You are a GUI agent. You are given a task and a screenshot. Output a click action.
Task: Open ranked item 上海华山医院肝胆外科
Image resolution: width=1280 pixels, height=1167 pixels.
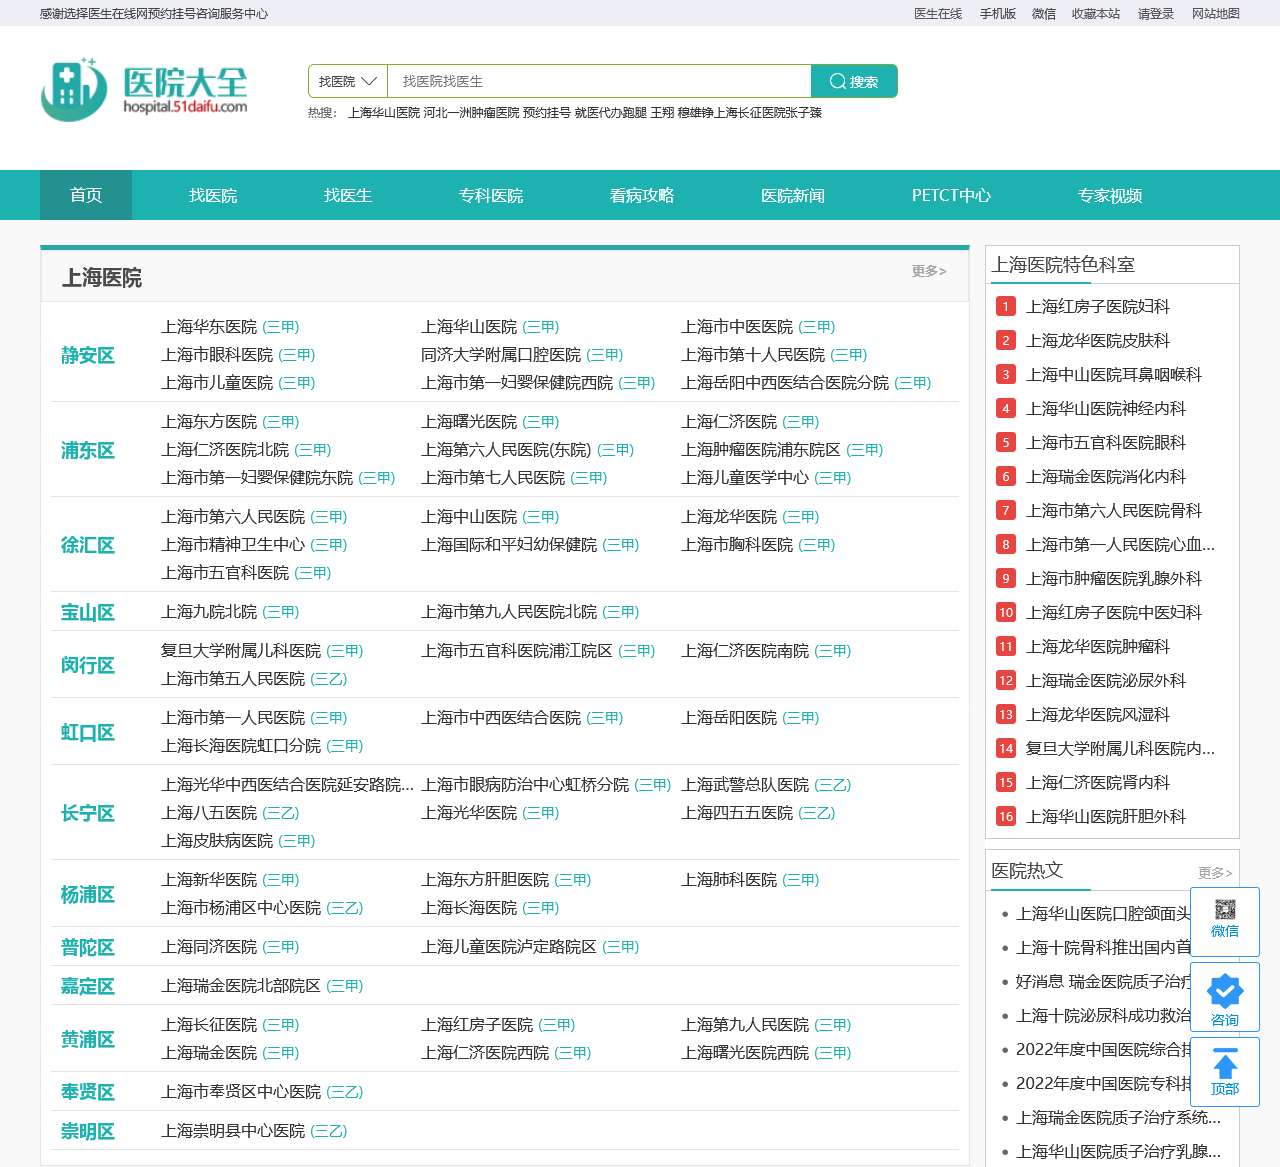pyautogui.click(x=1106, y=817)
